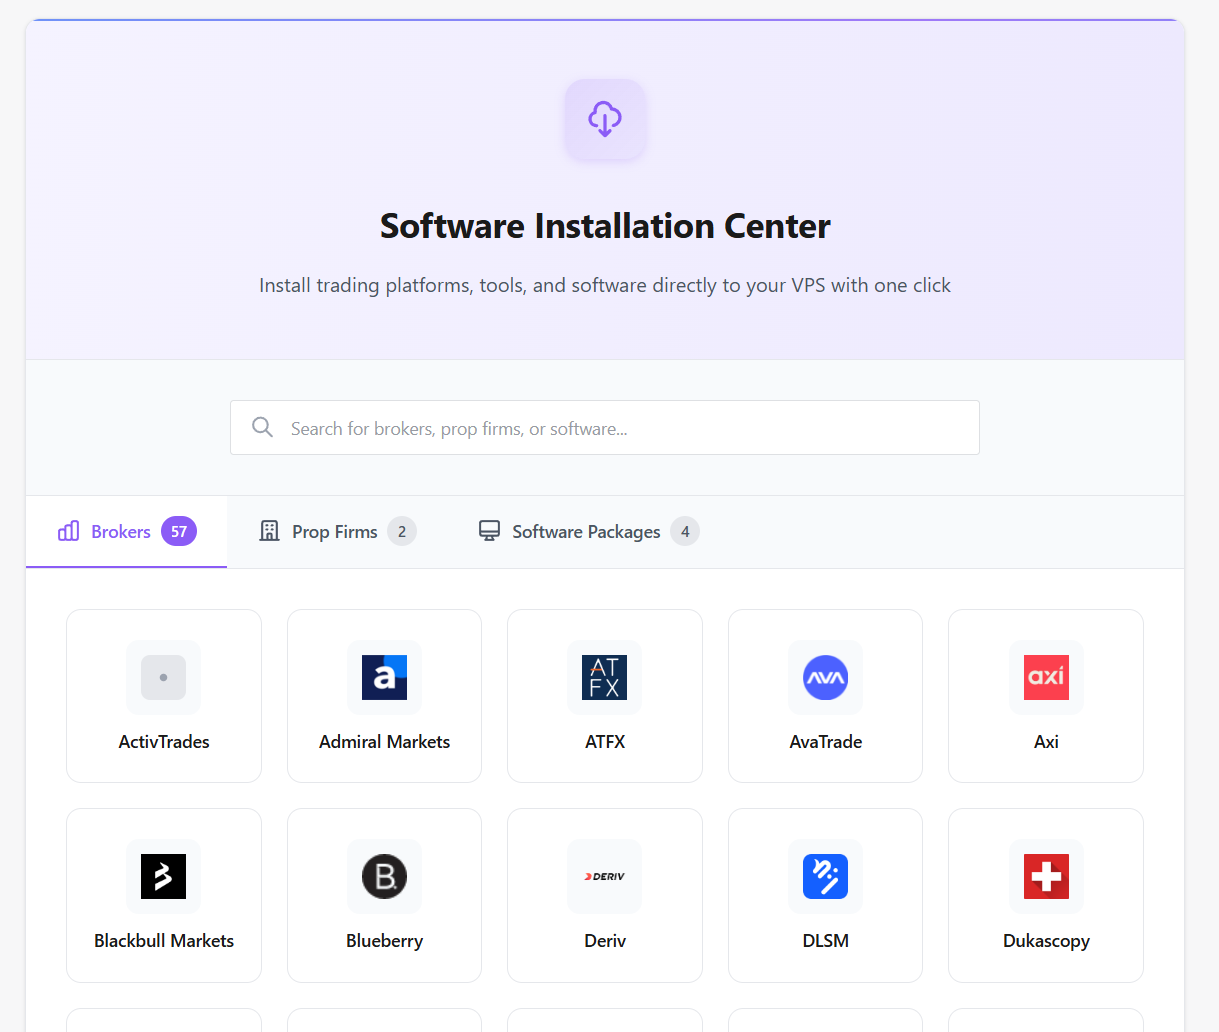Click the red Axi logo

pos(1045,678)
